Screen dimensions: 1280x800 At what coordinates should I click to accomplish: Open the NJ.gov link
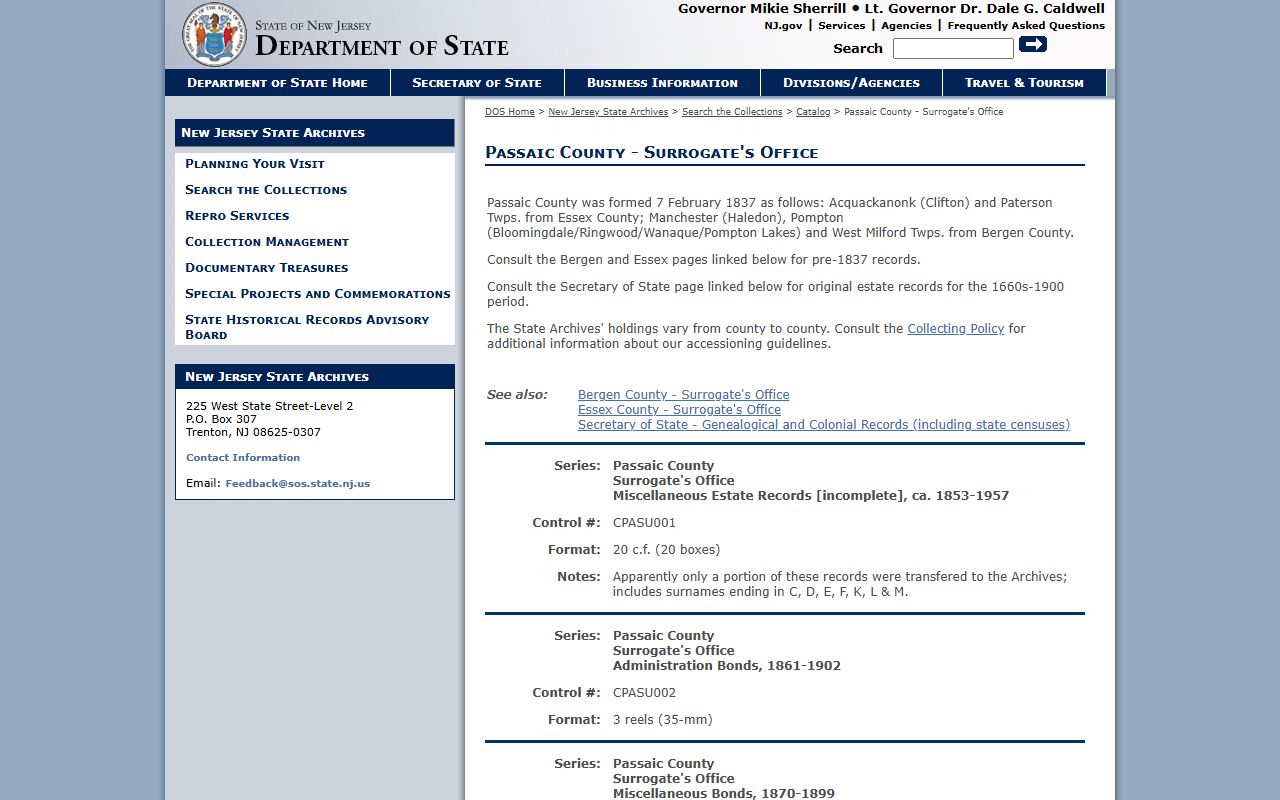click(x=783, y=26)
